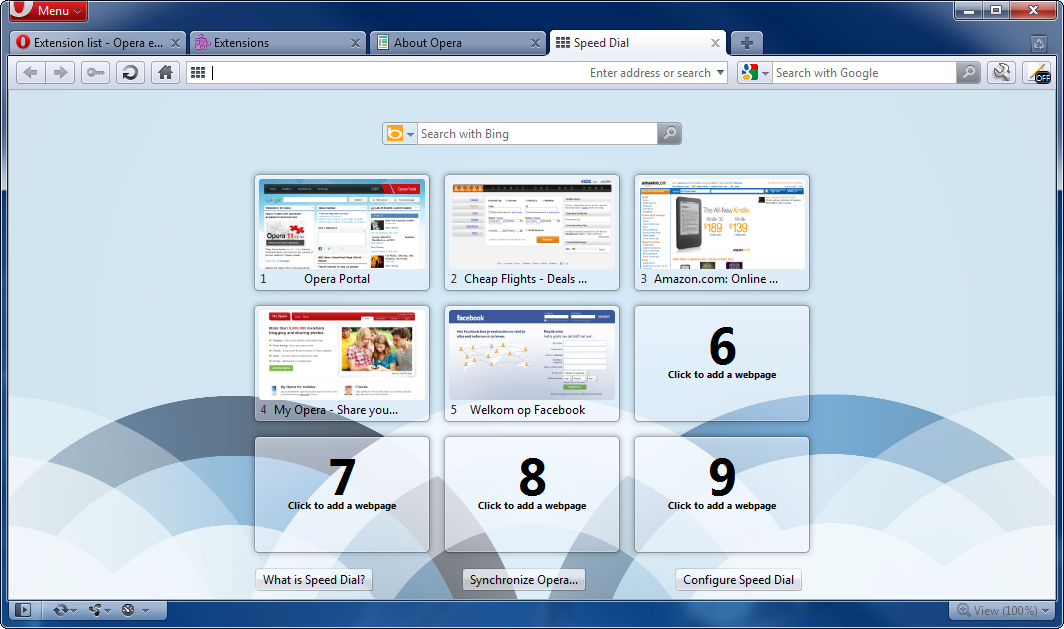Open Opera Turbo status icon
This screenshot has height=629, width=1064.
pos(128,610)
